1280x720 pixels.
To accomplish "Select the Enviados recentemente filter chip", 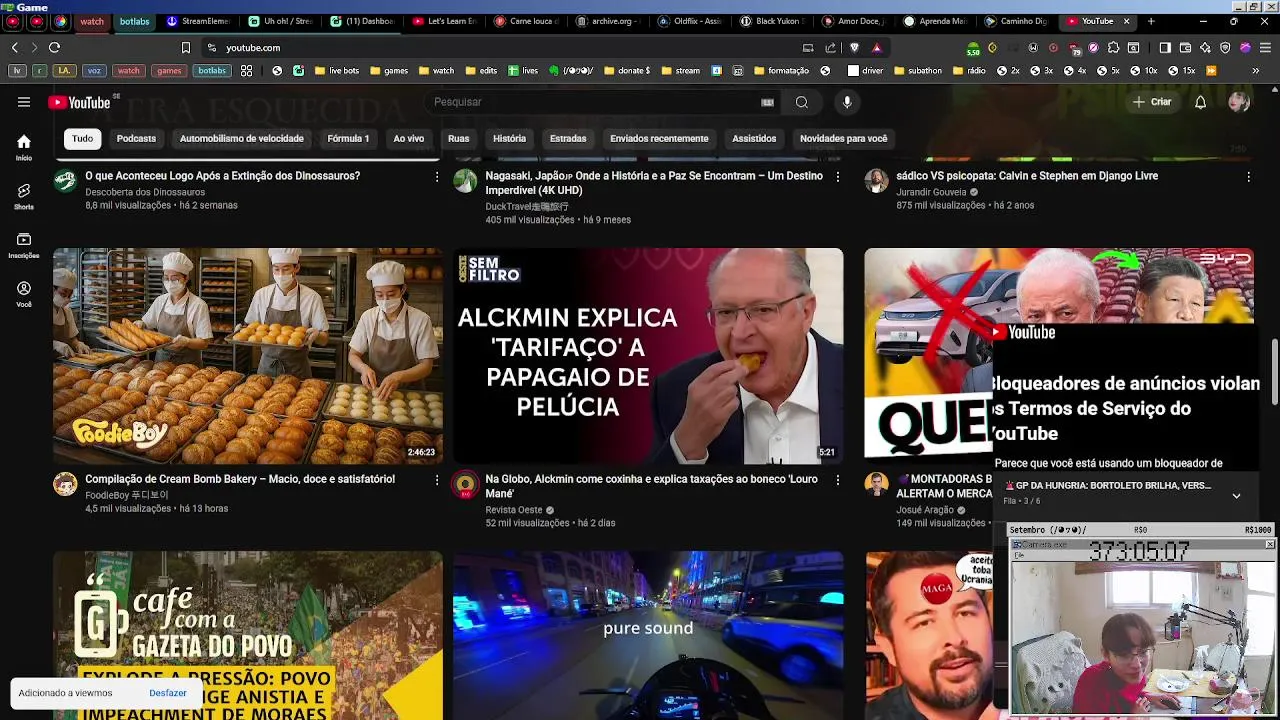I will click(x=659, y=139).
